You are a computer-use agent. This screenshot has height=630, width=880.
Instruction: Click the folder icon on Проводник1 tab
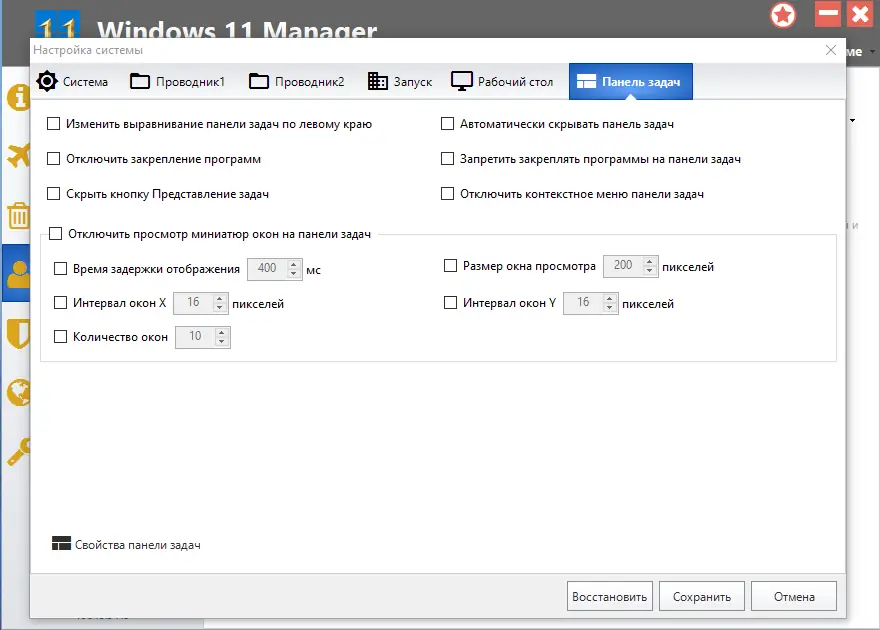(x=140, y=81)
